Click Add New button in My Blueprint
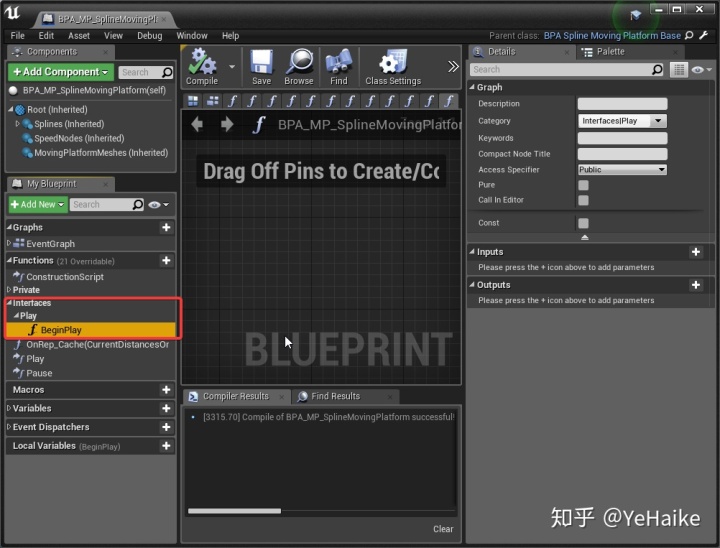Screen dimensions: 720x548 (x=38, y=204)
